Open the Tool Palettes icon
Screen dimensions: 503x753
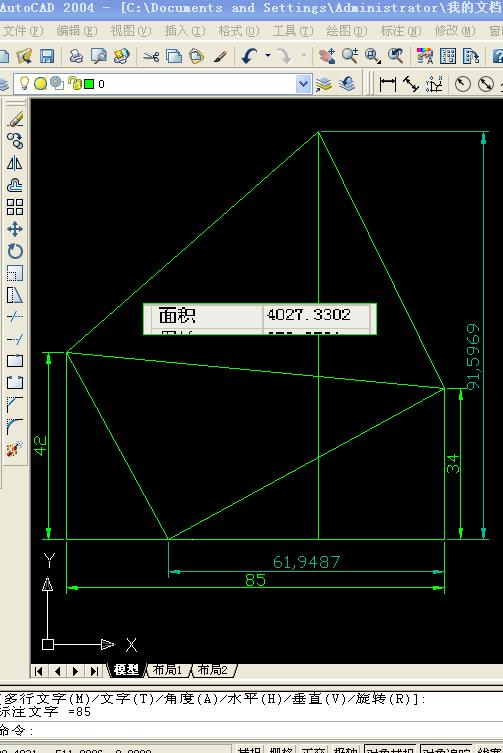(471, 56)
